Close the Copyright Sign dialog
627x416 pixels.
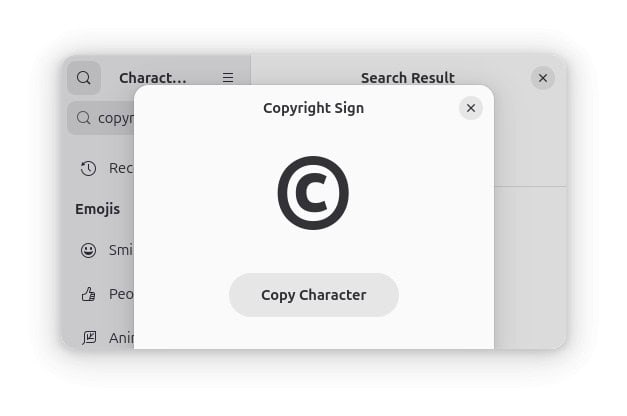(x=471, y=108)
